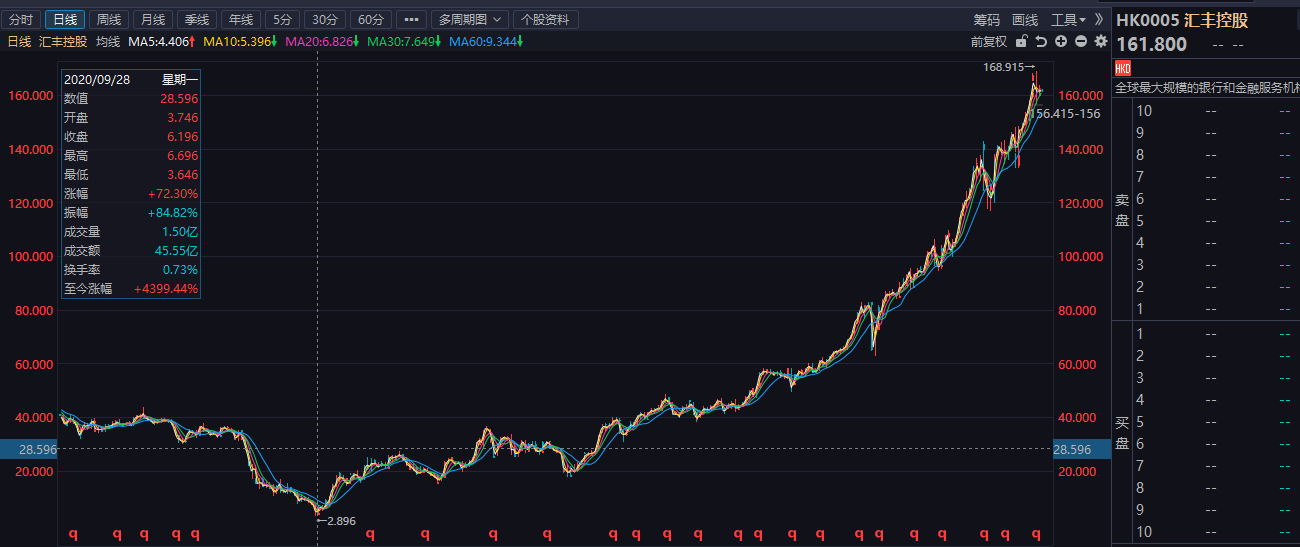Click the lock icon beside 前复权

tap(1021, 41)
